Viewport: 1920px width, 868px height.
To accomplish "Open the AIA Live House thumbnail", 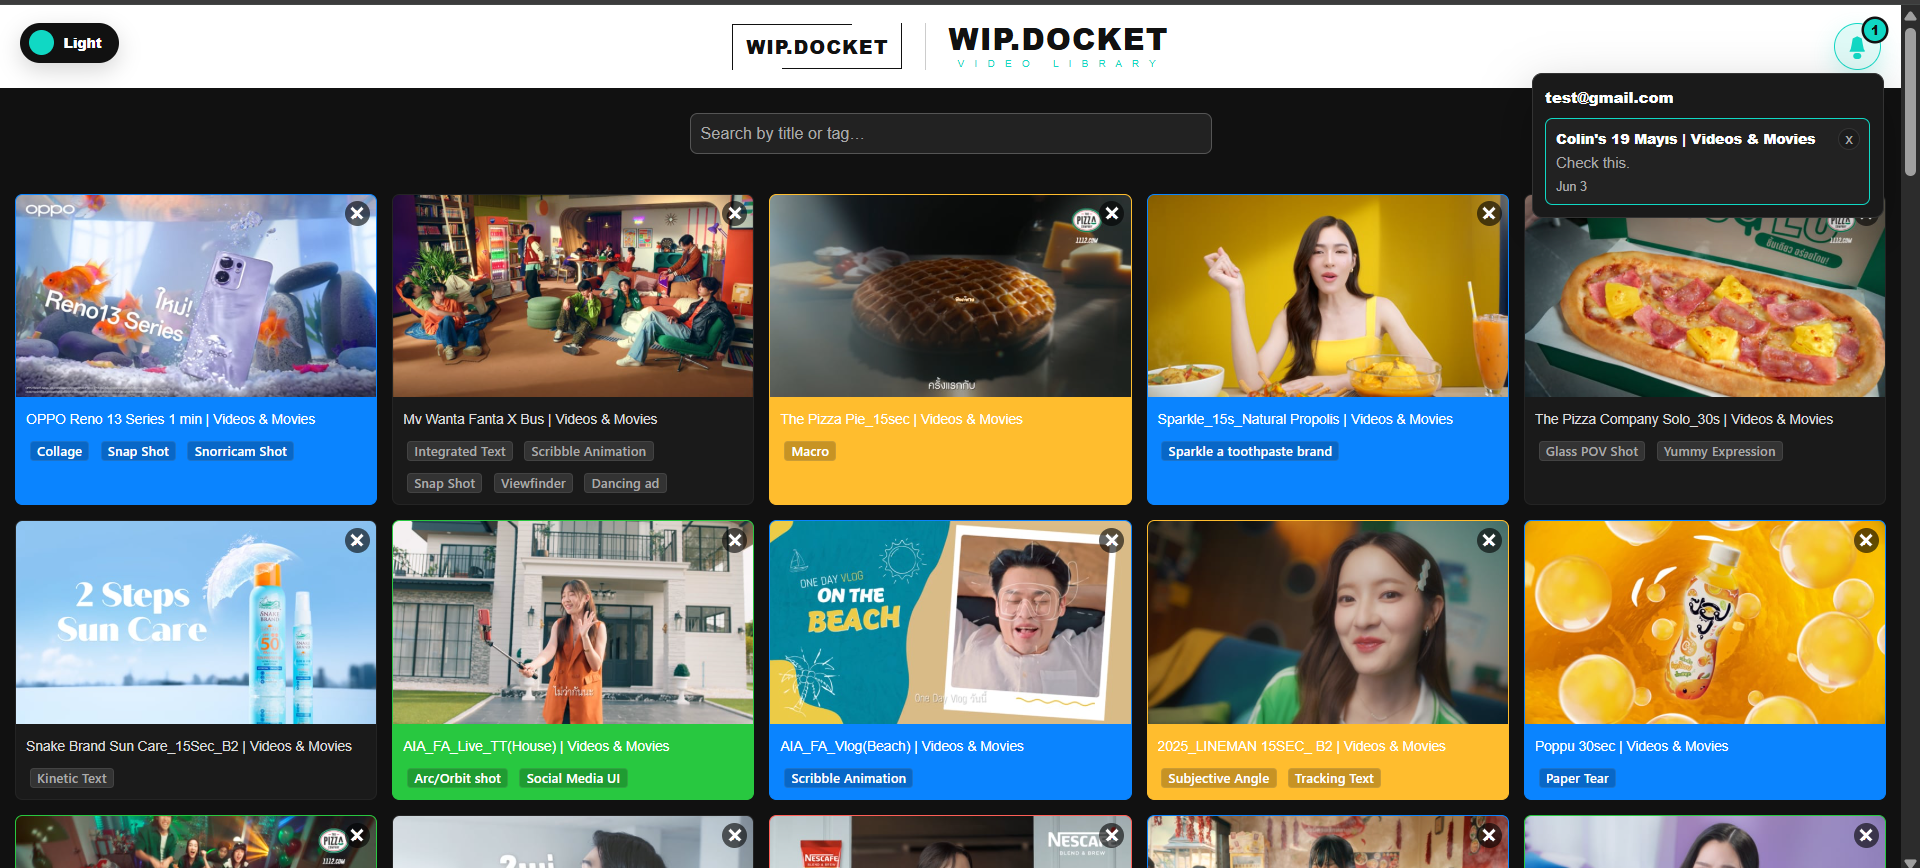I will [573, 622].
